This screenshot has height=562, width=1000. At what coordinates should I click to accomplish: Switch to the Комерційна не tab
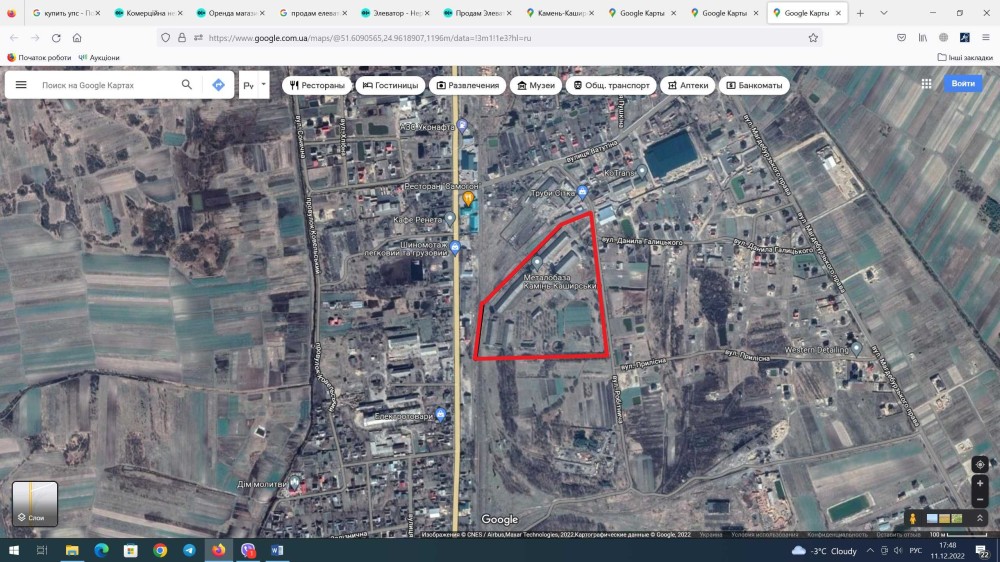click(x=149, y=13)
